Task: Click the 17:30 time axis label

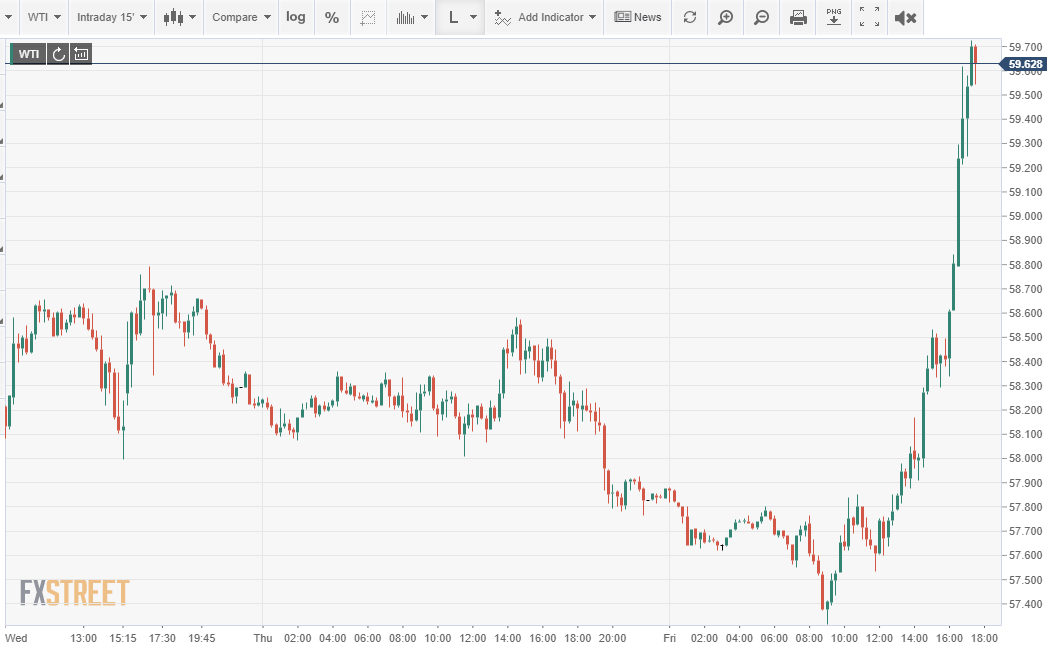Action: point(162,638)
